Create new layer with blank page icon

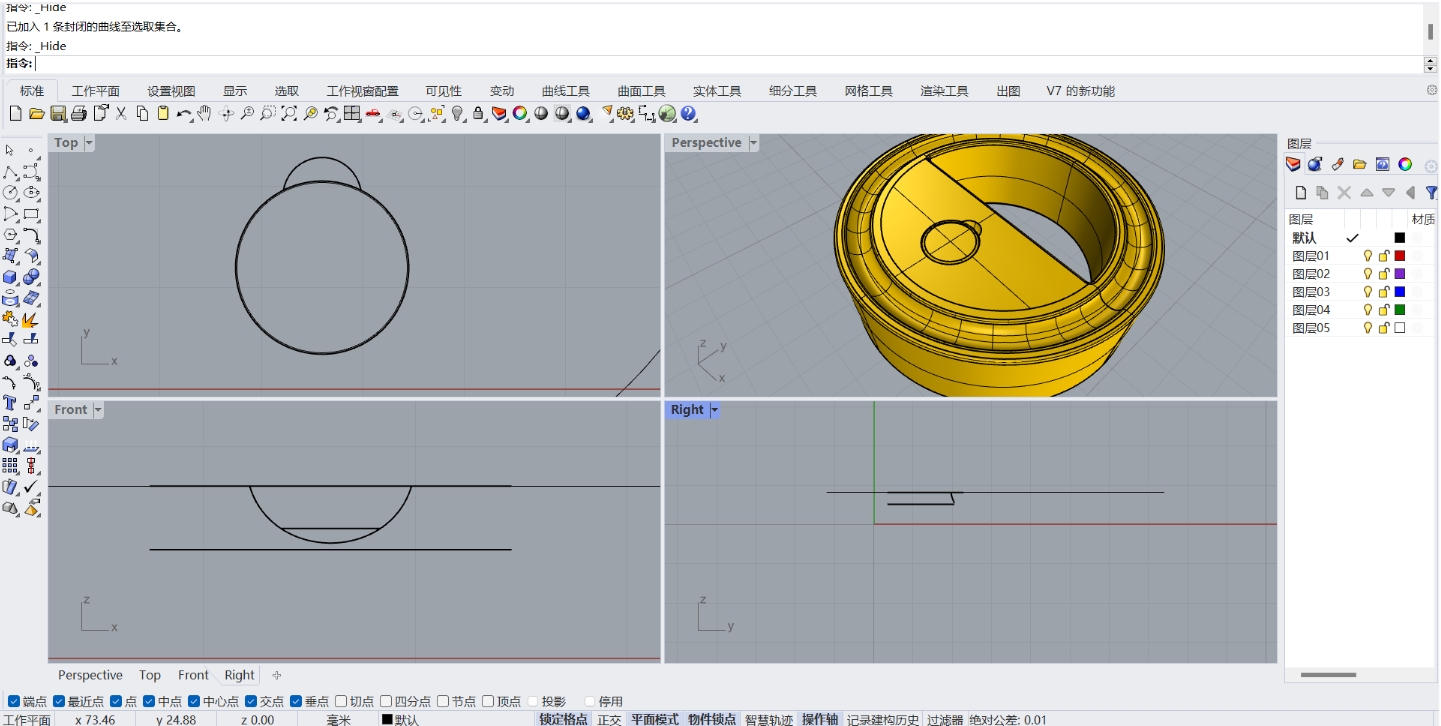pyautogui.click(x=1300, y=192)
